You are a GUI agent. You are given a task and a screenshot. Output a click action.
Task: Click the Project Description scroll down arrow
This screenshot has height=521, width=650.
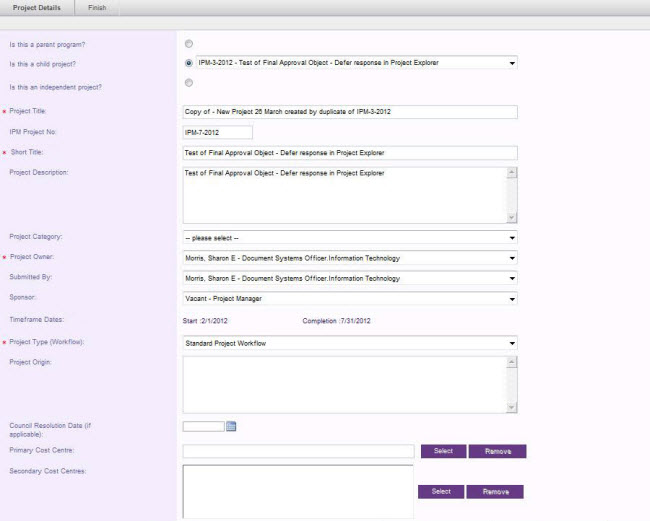click(x=512, y=217)
